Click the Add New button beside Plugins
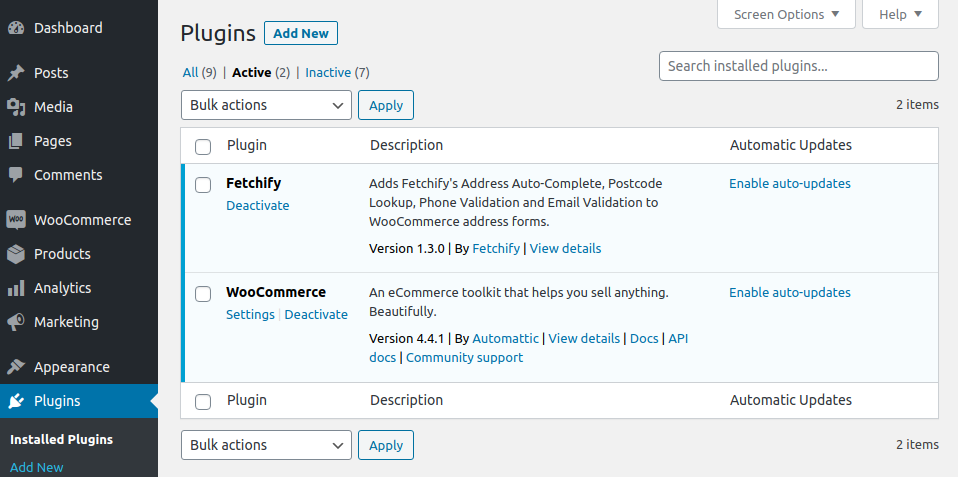This screenshot has width=958, height=477. point(301,34)
